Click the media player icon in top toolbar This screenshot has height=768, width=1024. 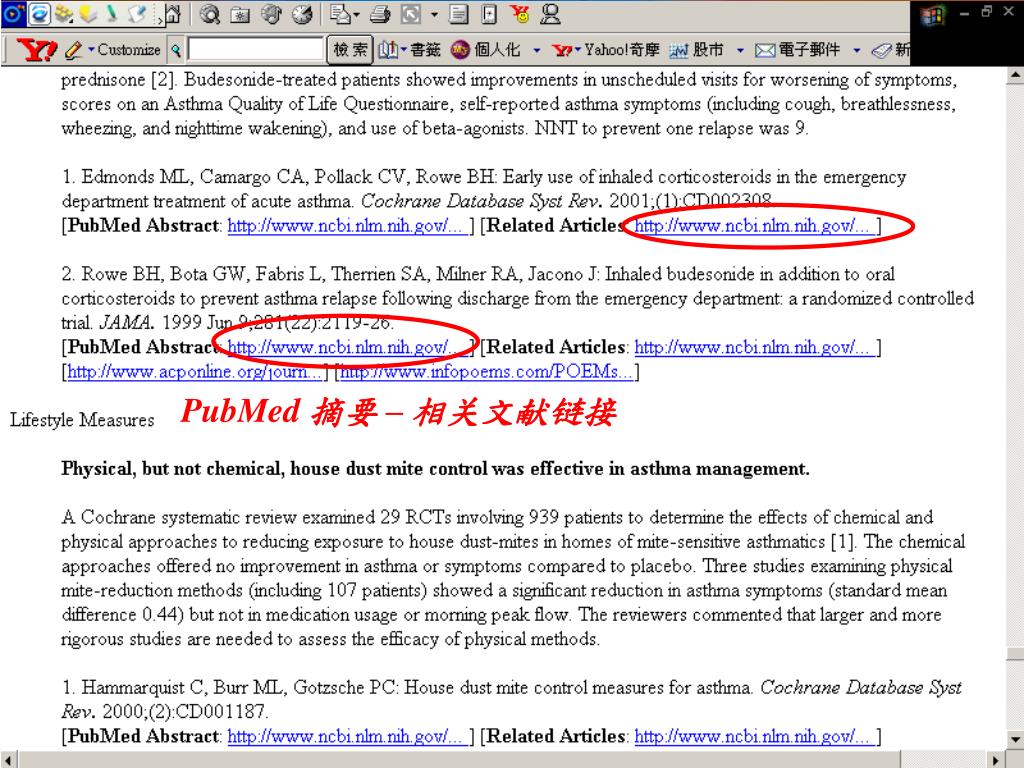coord(14,14)
